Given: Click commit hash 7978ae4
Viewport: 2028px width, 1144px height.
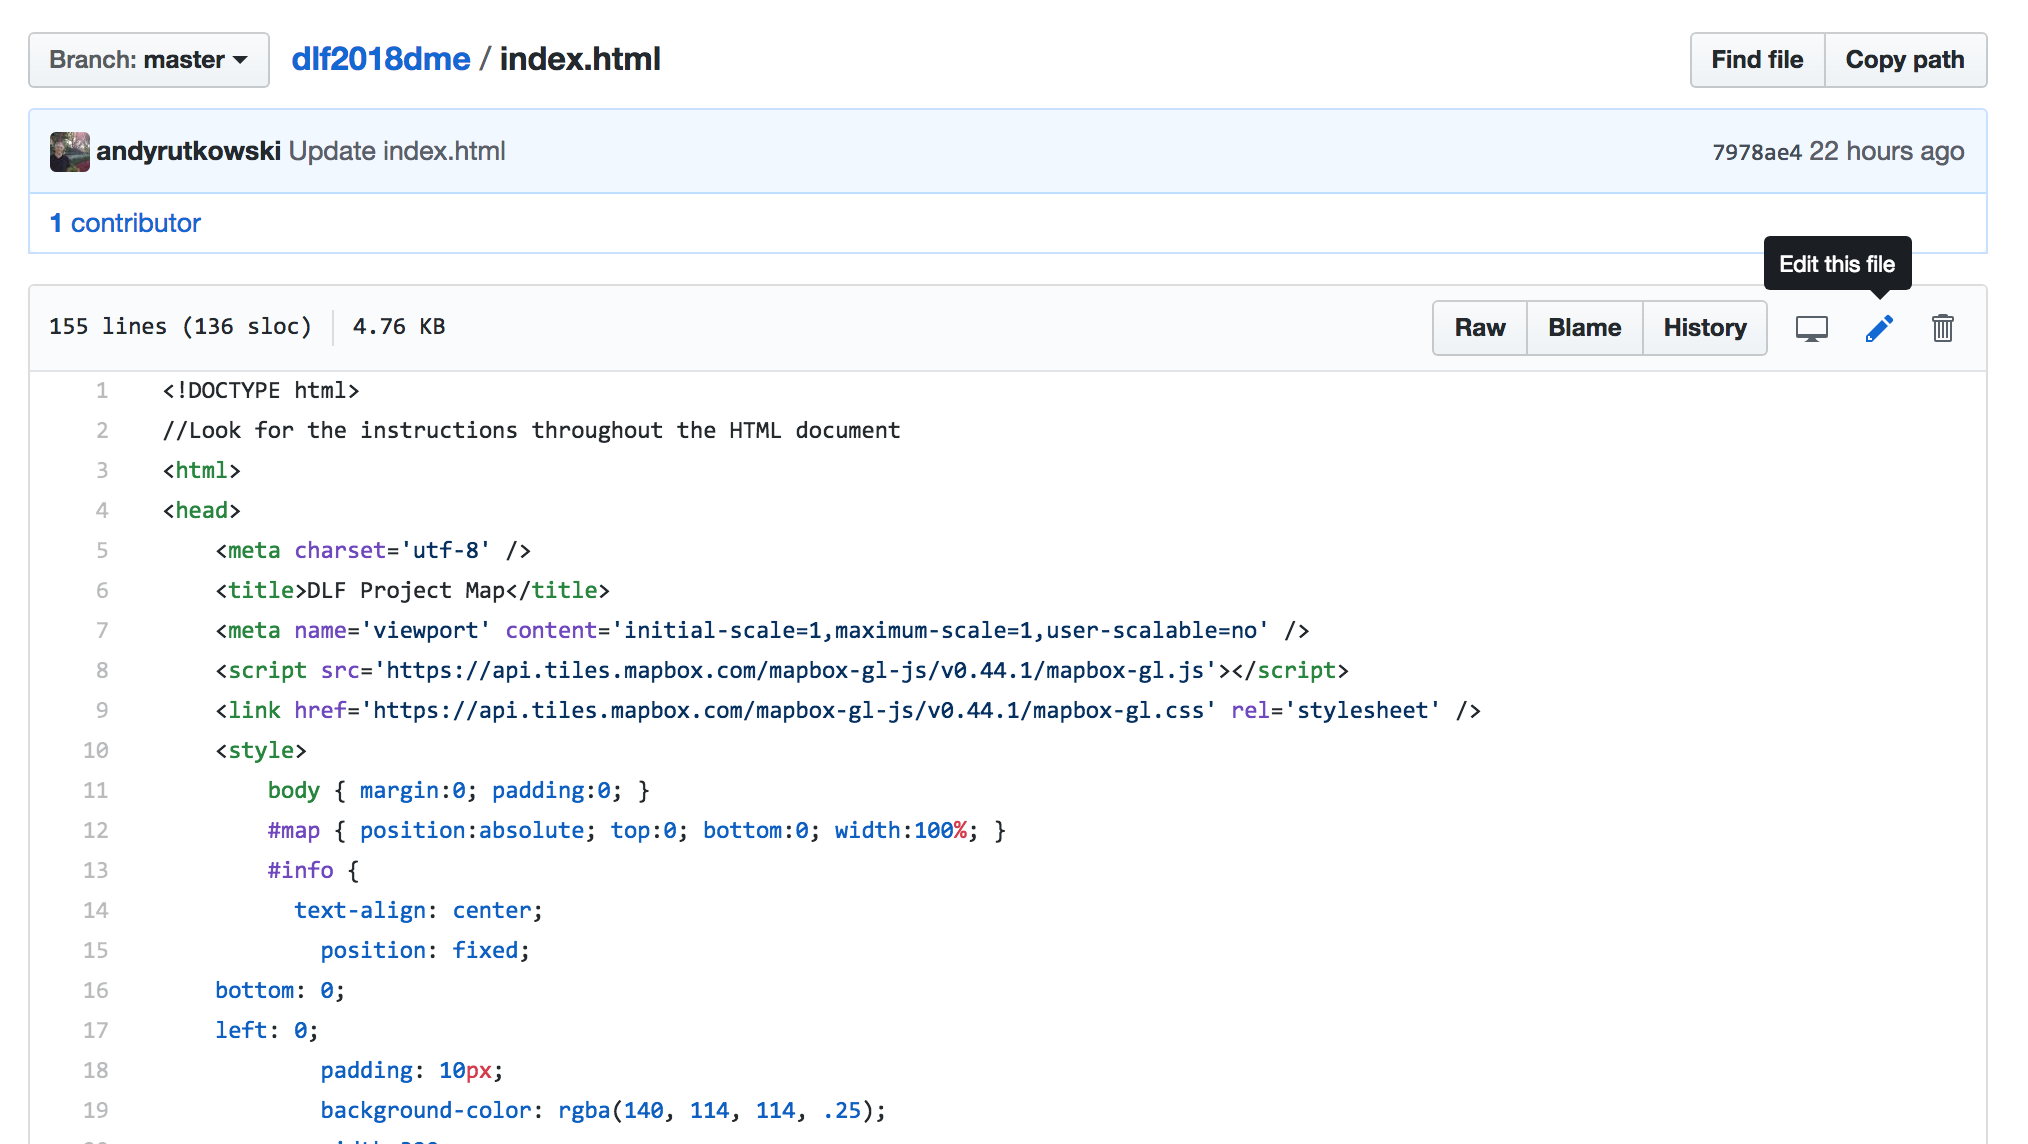Looking at the screenshot, I should (1756, 152).
